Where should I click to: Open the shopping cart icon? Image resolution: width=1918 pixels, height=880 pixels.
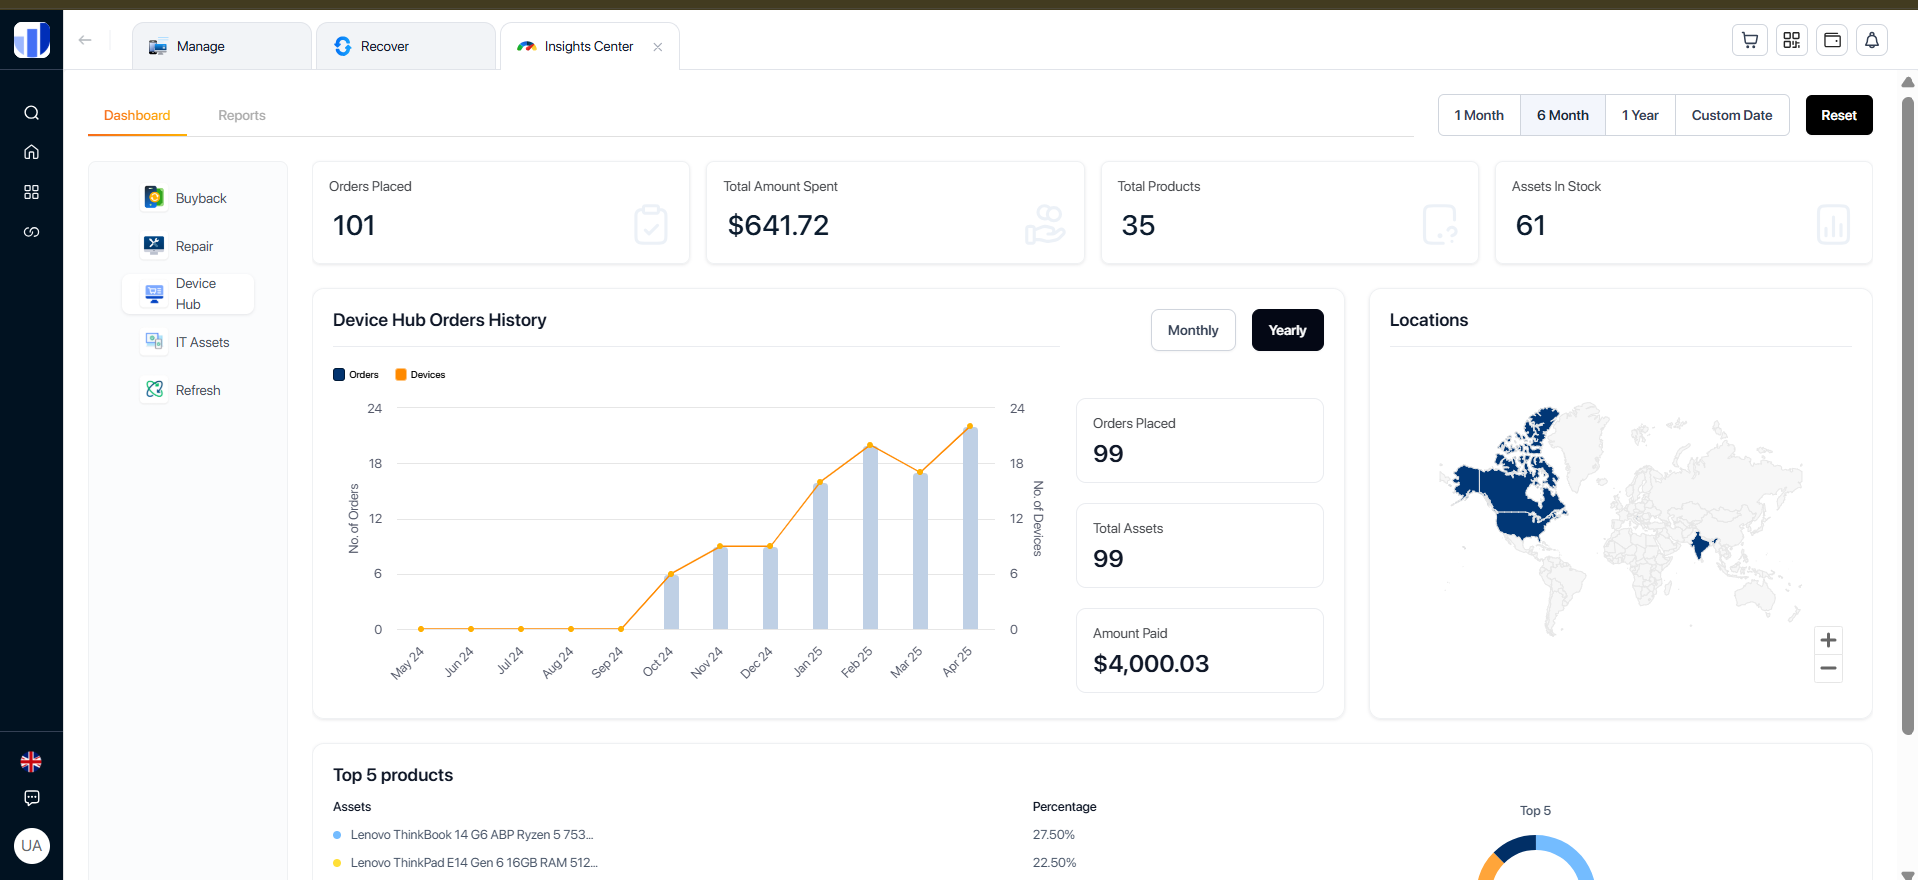[1749, 40]
